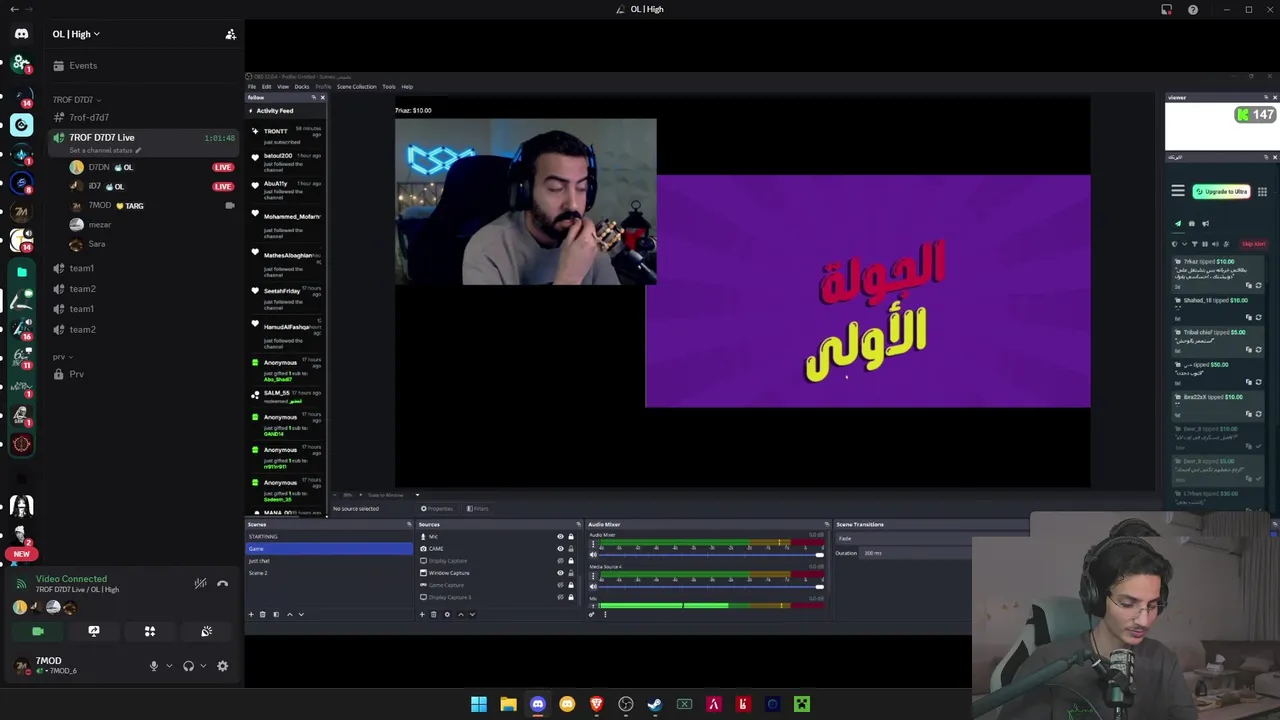Open Discord user settings gear
The image size is (1280, 720).
point(222,666)
